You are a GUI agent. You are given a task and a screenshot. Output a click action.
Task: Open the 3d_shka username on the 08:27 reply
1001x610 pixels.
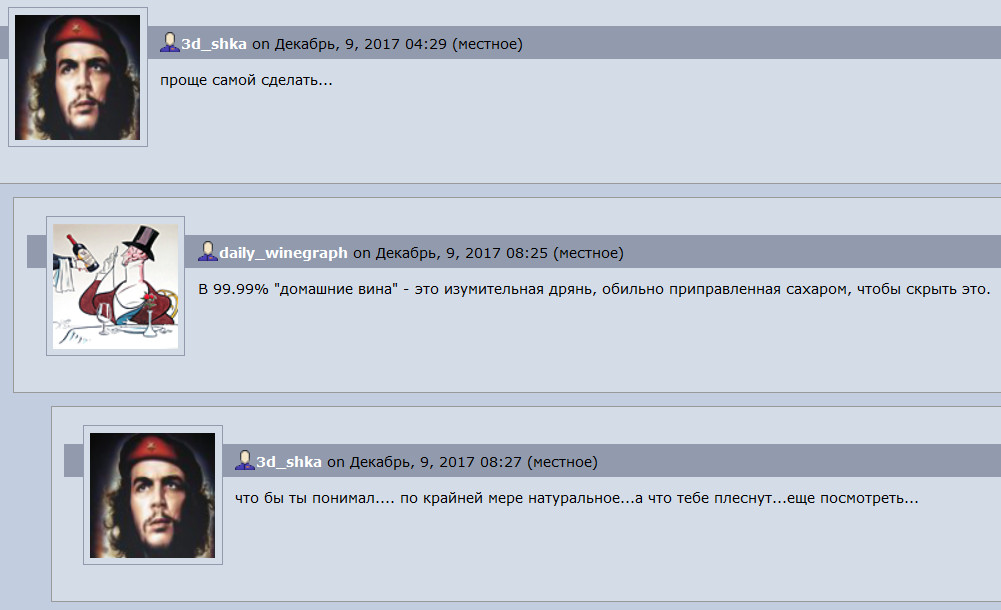[289, 462]
